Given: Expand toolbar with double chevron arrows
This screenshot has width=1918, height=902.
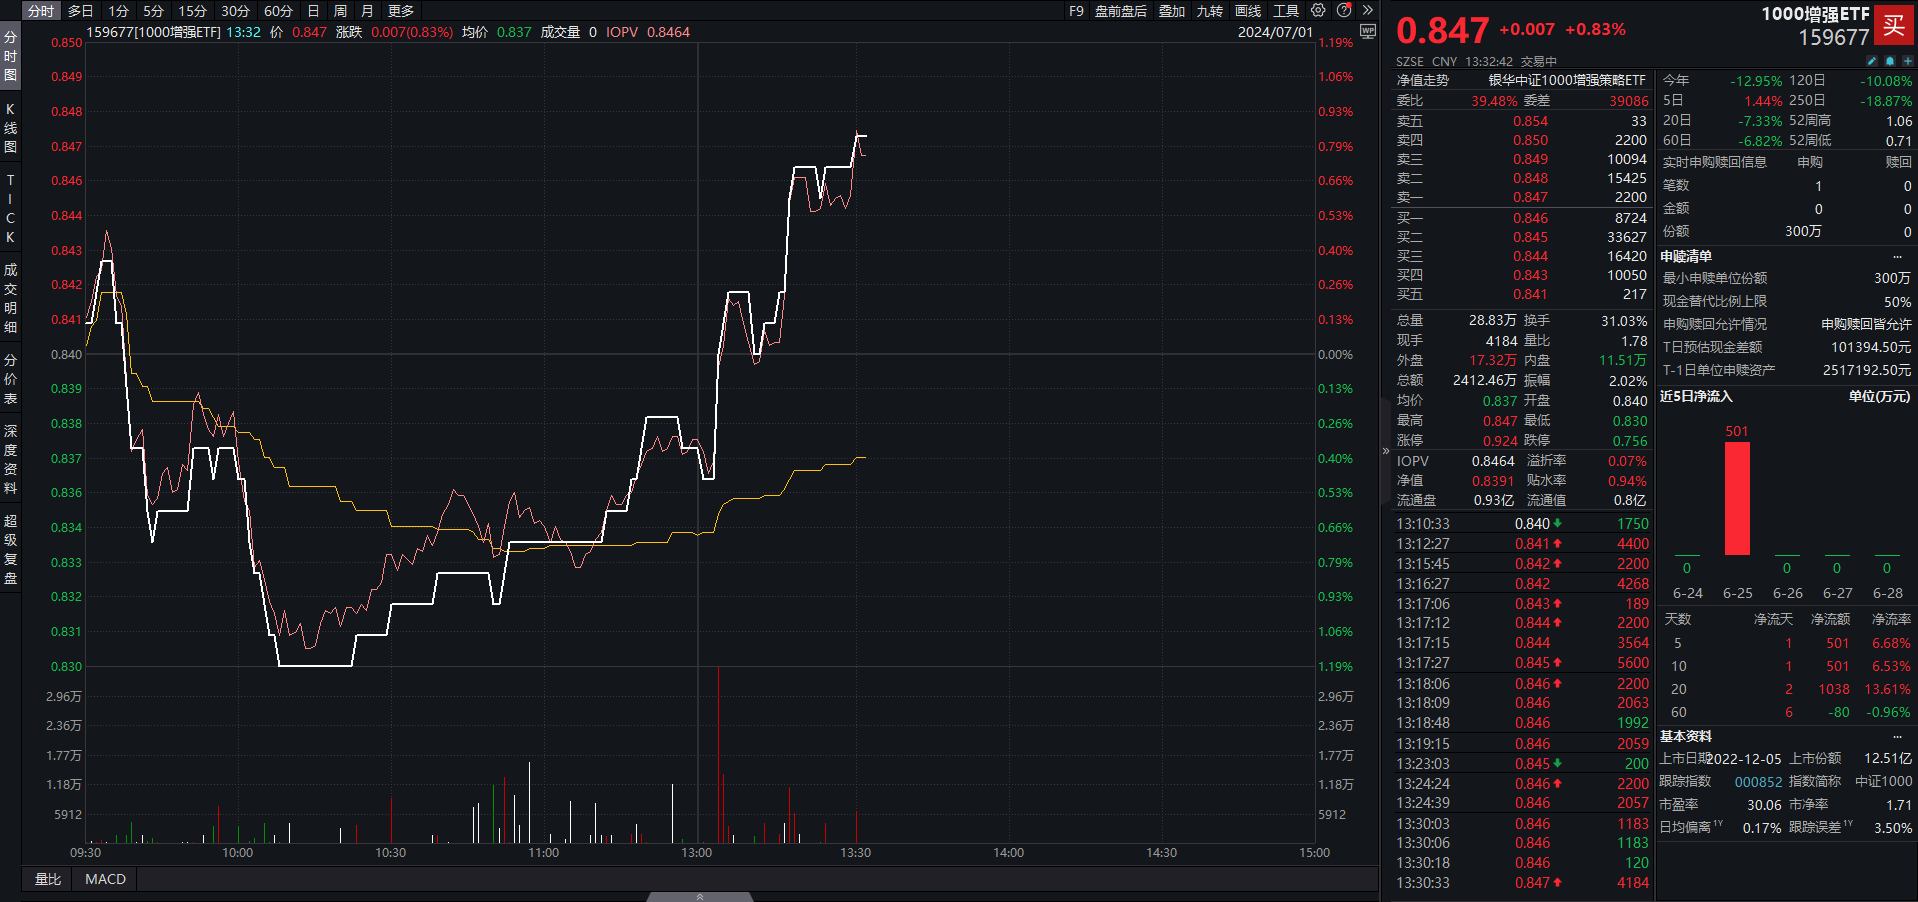Looking at the screenshot, I should point(1368,10).
